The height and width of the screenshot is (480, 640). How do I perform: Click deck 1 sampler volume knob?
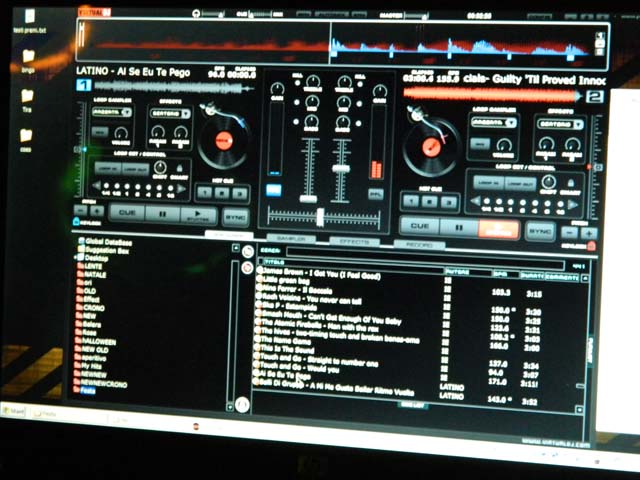point(120,133)
